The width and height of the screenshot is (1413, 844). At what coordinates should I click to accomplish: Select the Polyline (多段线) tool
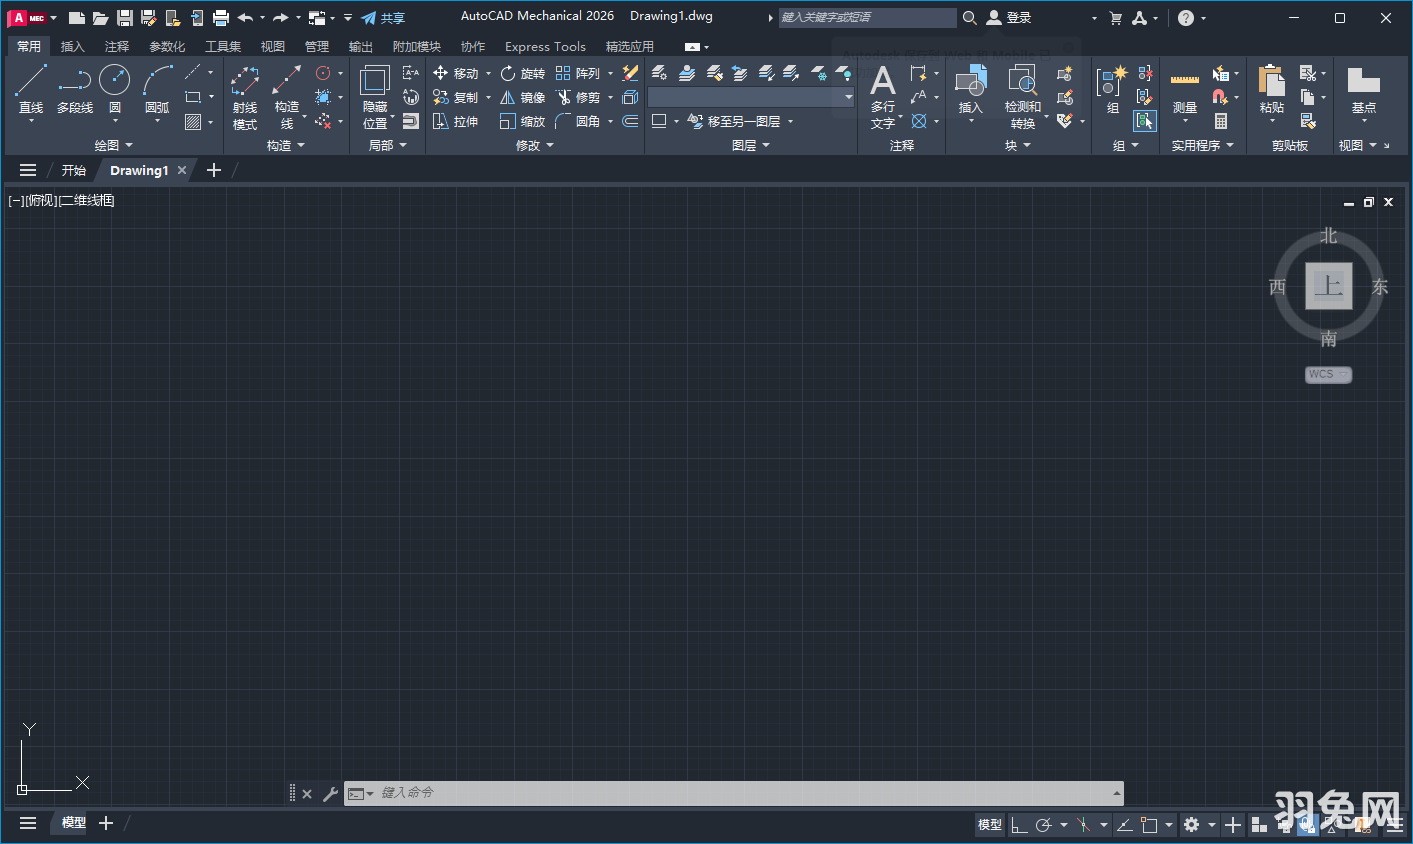(x=74, y=90)
